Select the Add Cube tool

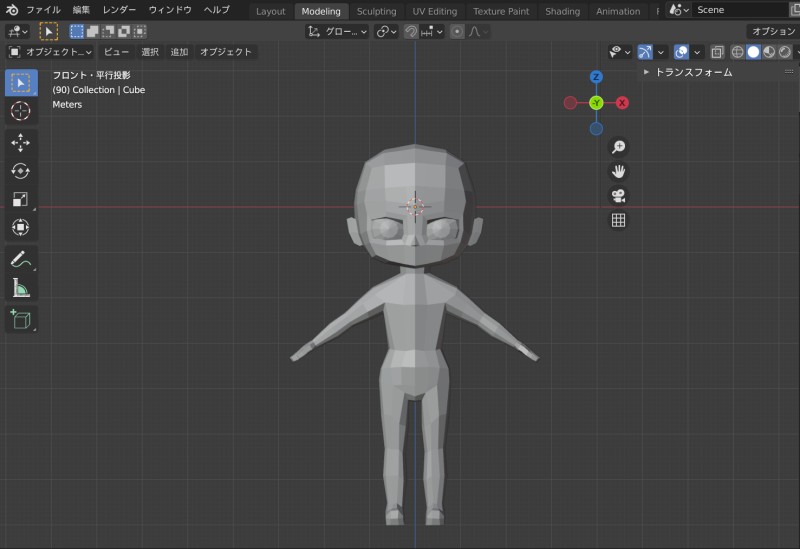coord(21,320)
